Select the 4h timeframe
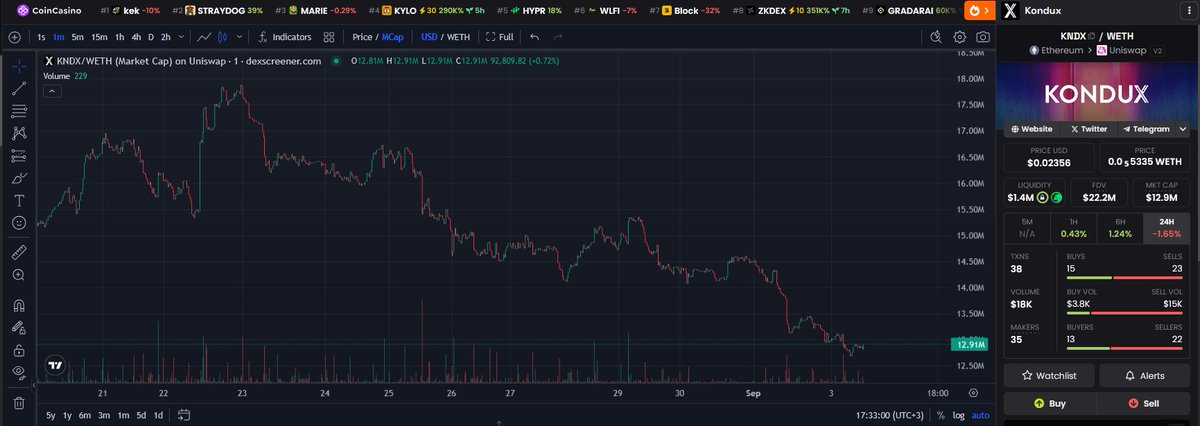The width and height of the screenshot is (1200, 426). pos(136,37)
